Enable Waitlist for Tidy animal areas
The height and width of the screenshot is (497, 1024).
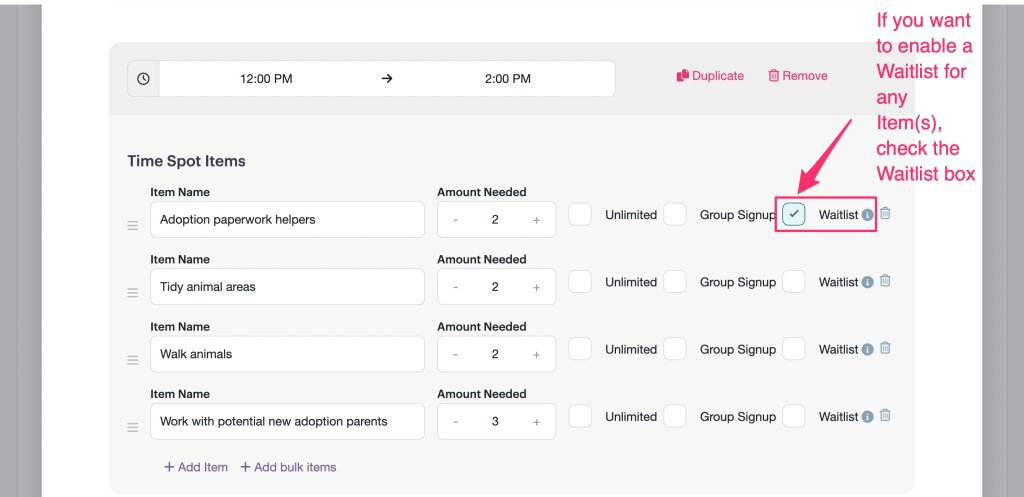click(793, 281)
